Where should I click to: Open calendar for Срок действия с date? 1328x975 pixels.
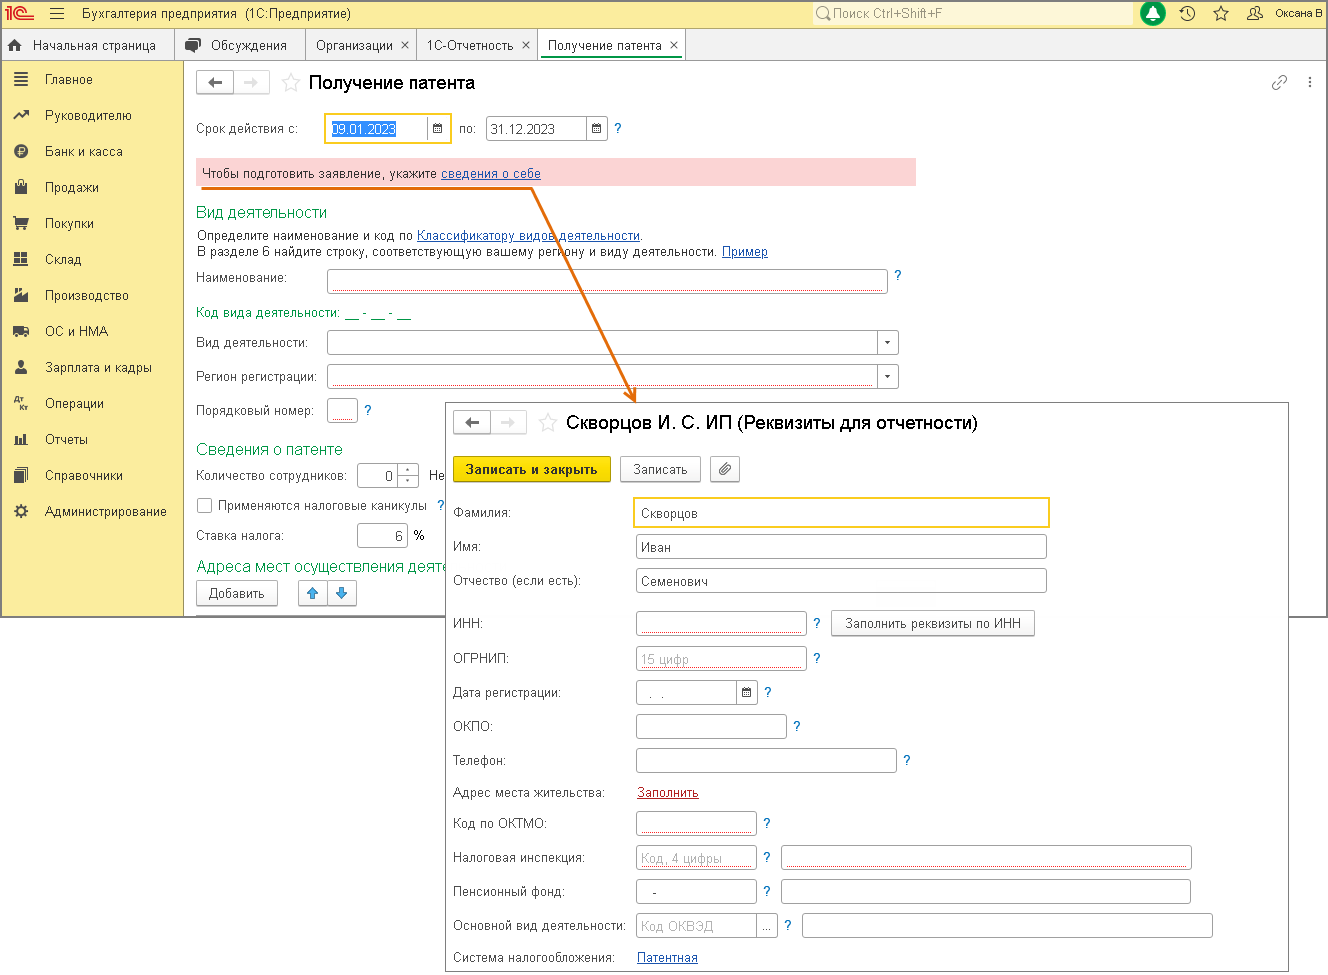coord(438,129)
